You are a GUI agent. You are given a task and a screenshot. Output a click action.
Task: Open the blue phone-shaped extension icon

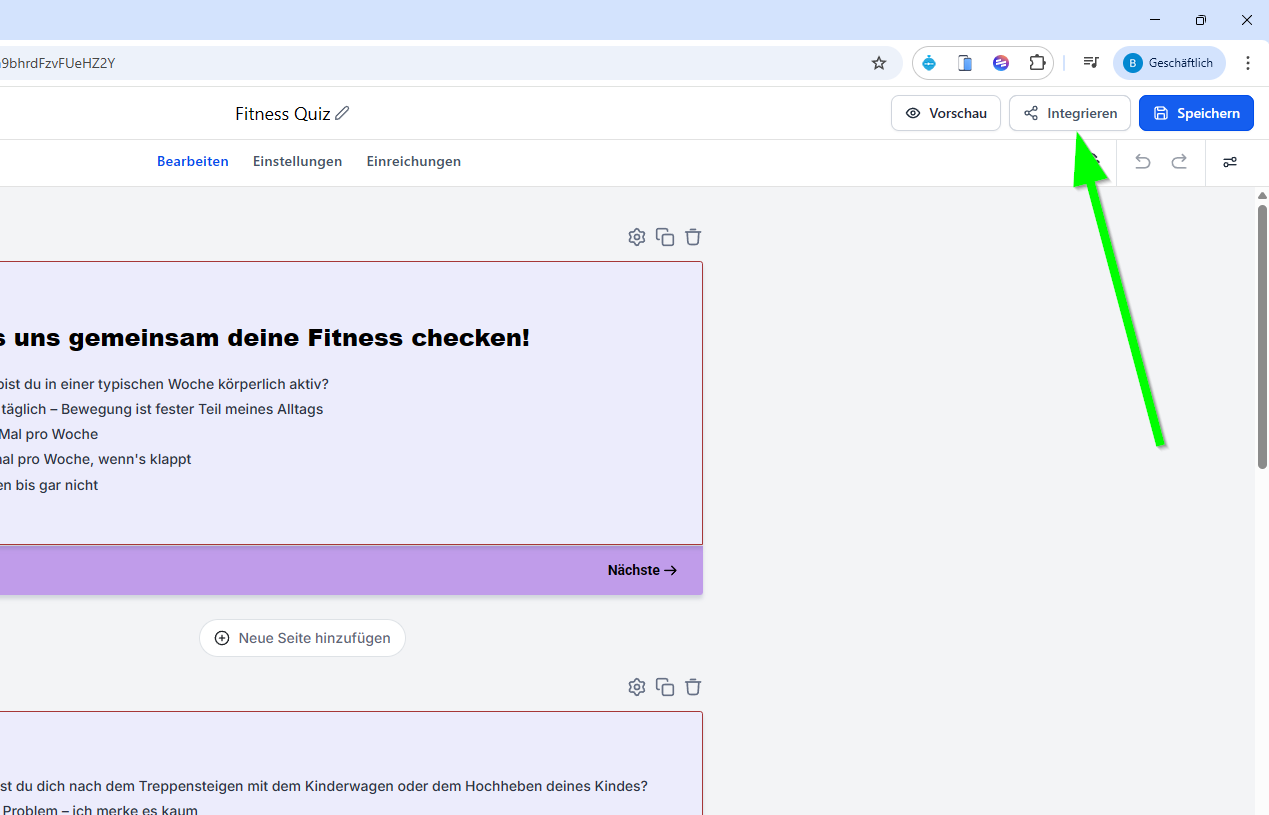pyautogui.click(x=965, y=63)
